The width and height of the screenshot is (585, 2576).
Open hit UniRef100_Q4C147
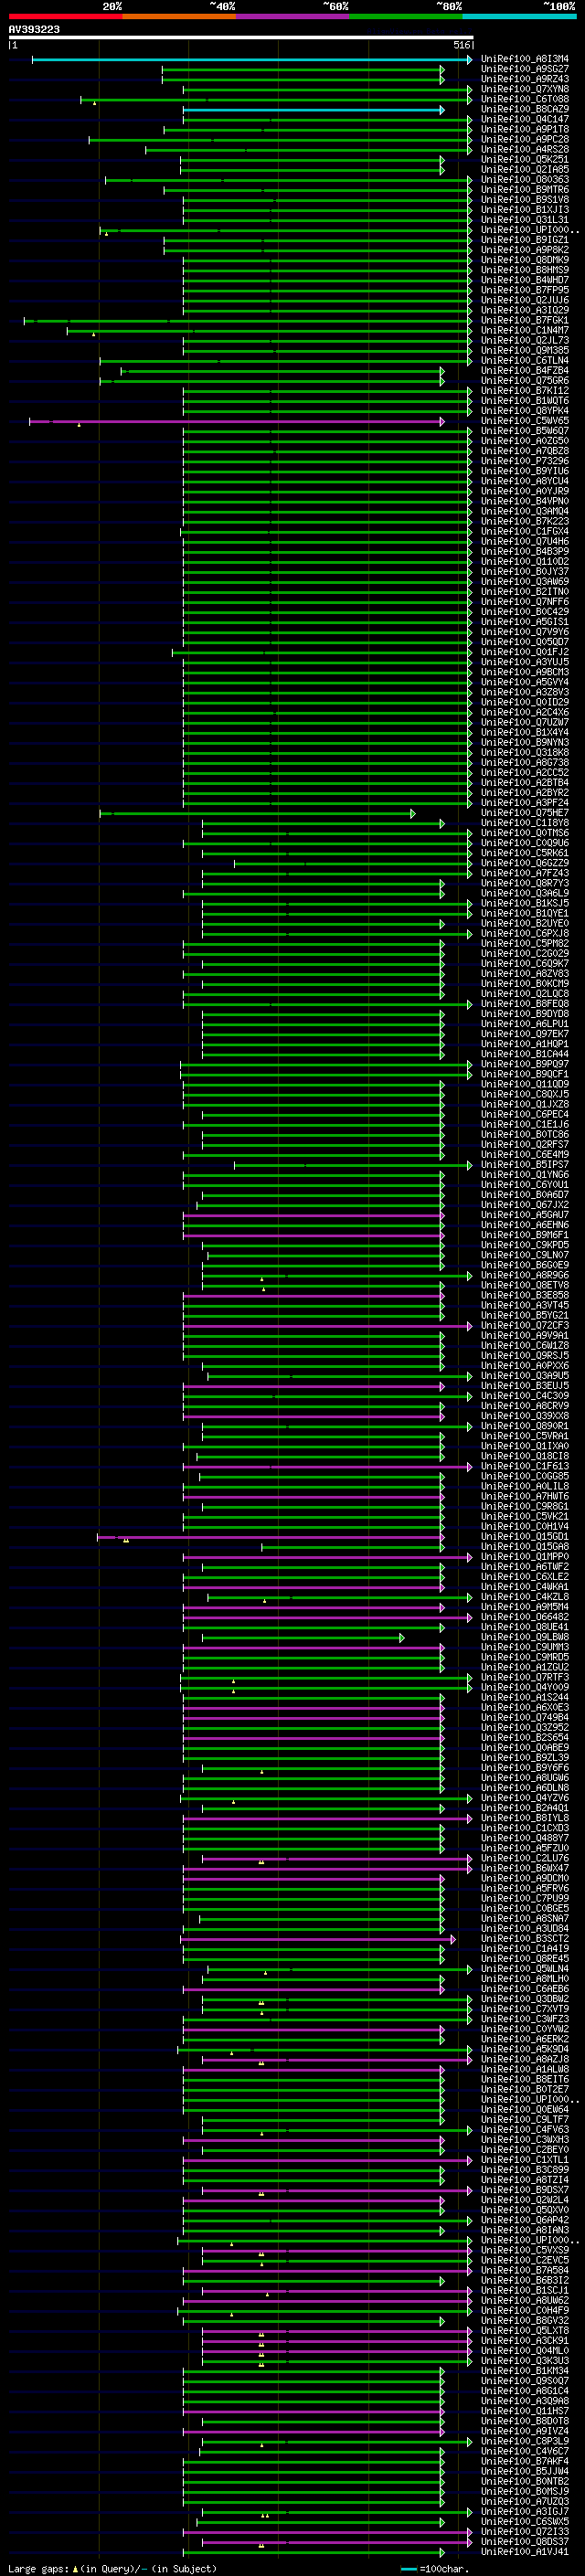tap(525, 119)
